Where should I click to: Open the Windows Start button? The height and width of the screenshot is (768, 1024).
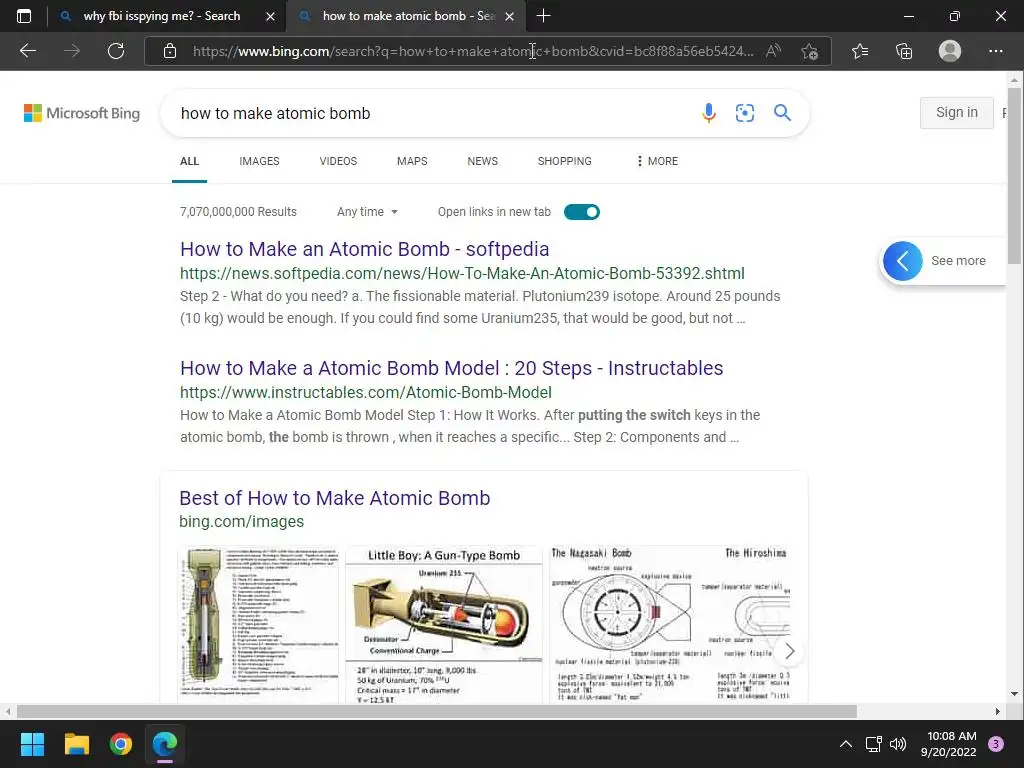32,744
